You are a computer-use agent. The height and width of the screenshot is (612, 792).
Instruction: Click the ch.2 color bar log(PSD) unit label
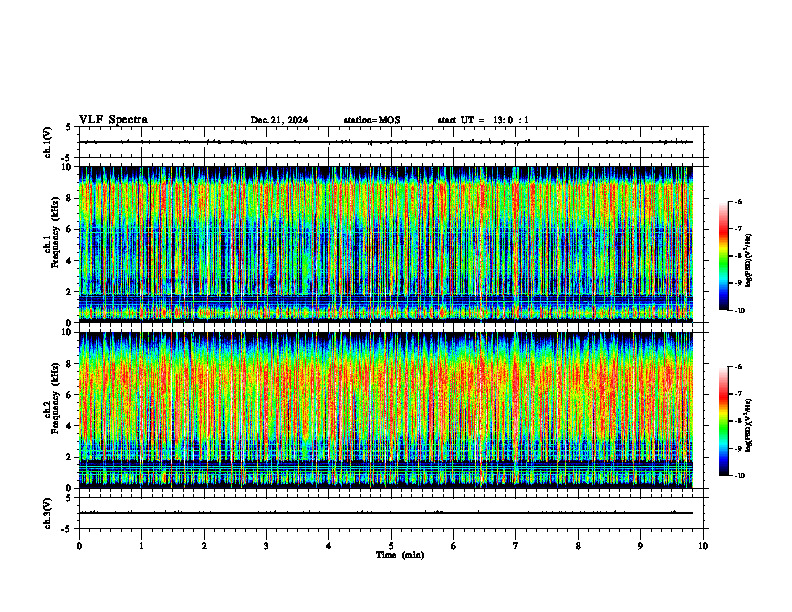750,425
